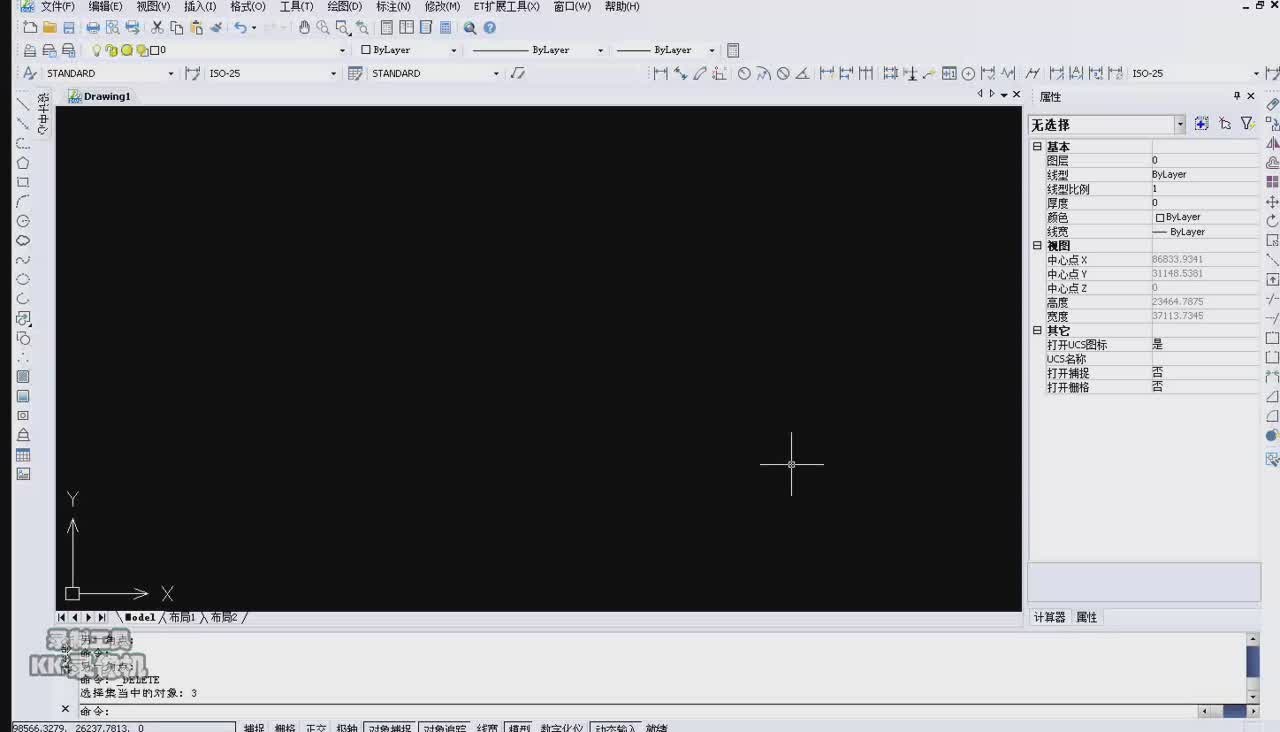
Task: Click the layer lightbulb on/off icon
Action: (x=97, y=50)
